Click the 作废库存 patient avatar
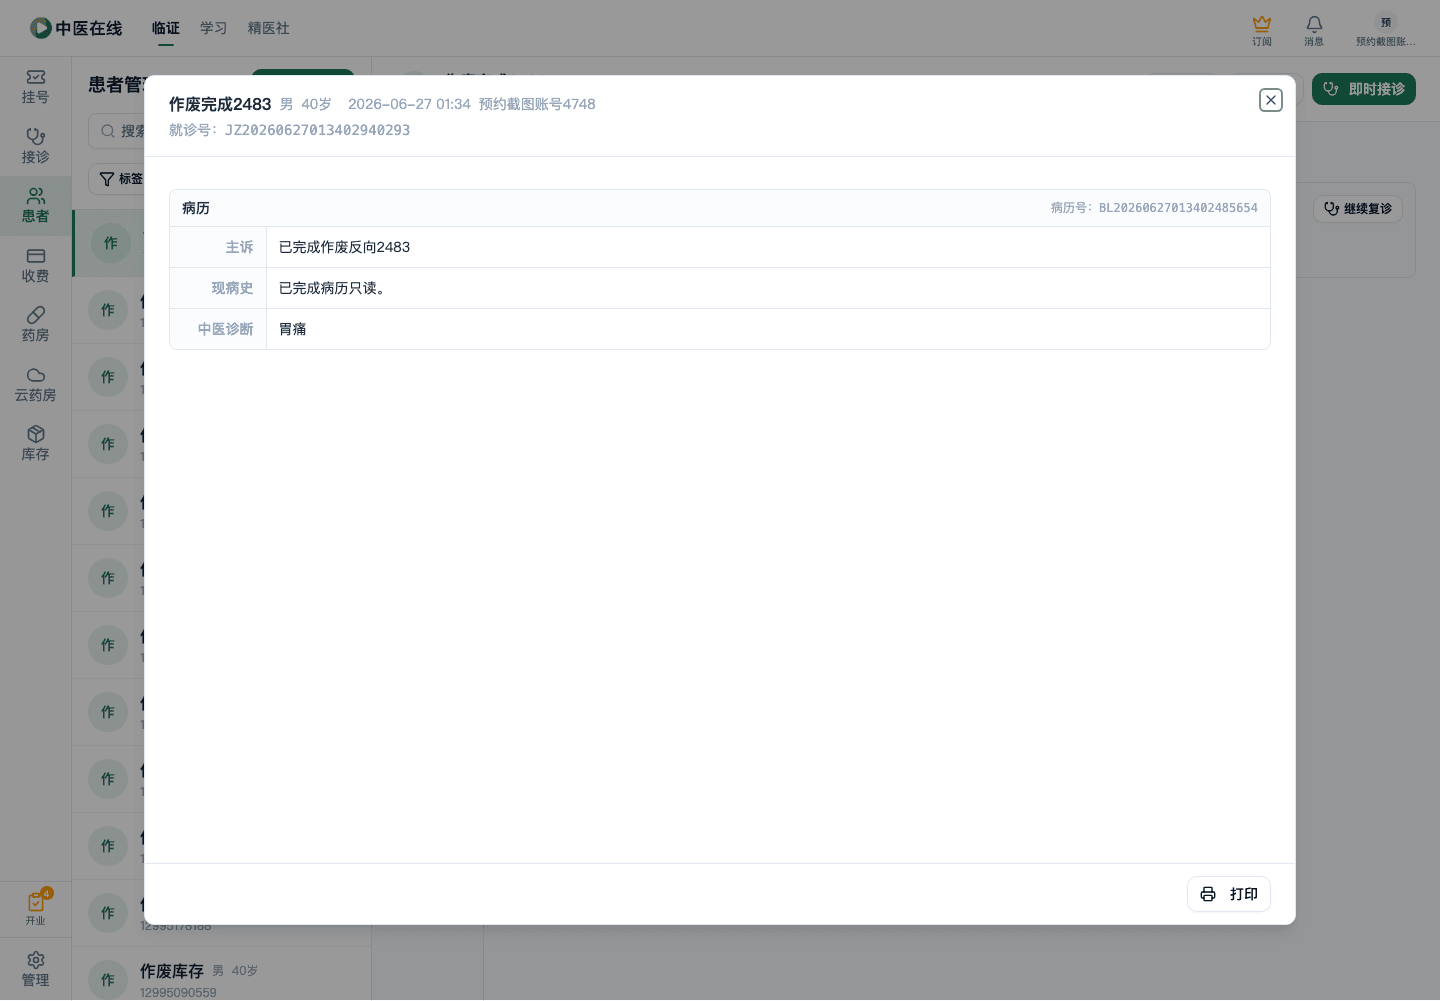This screenshot has width=1440, height=1001. point(108,980)
